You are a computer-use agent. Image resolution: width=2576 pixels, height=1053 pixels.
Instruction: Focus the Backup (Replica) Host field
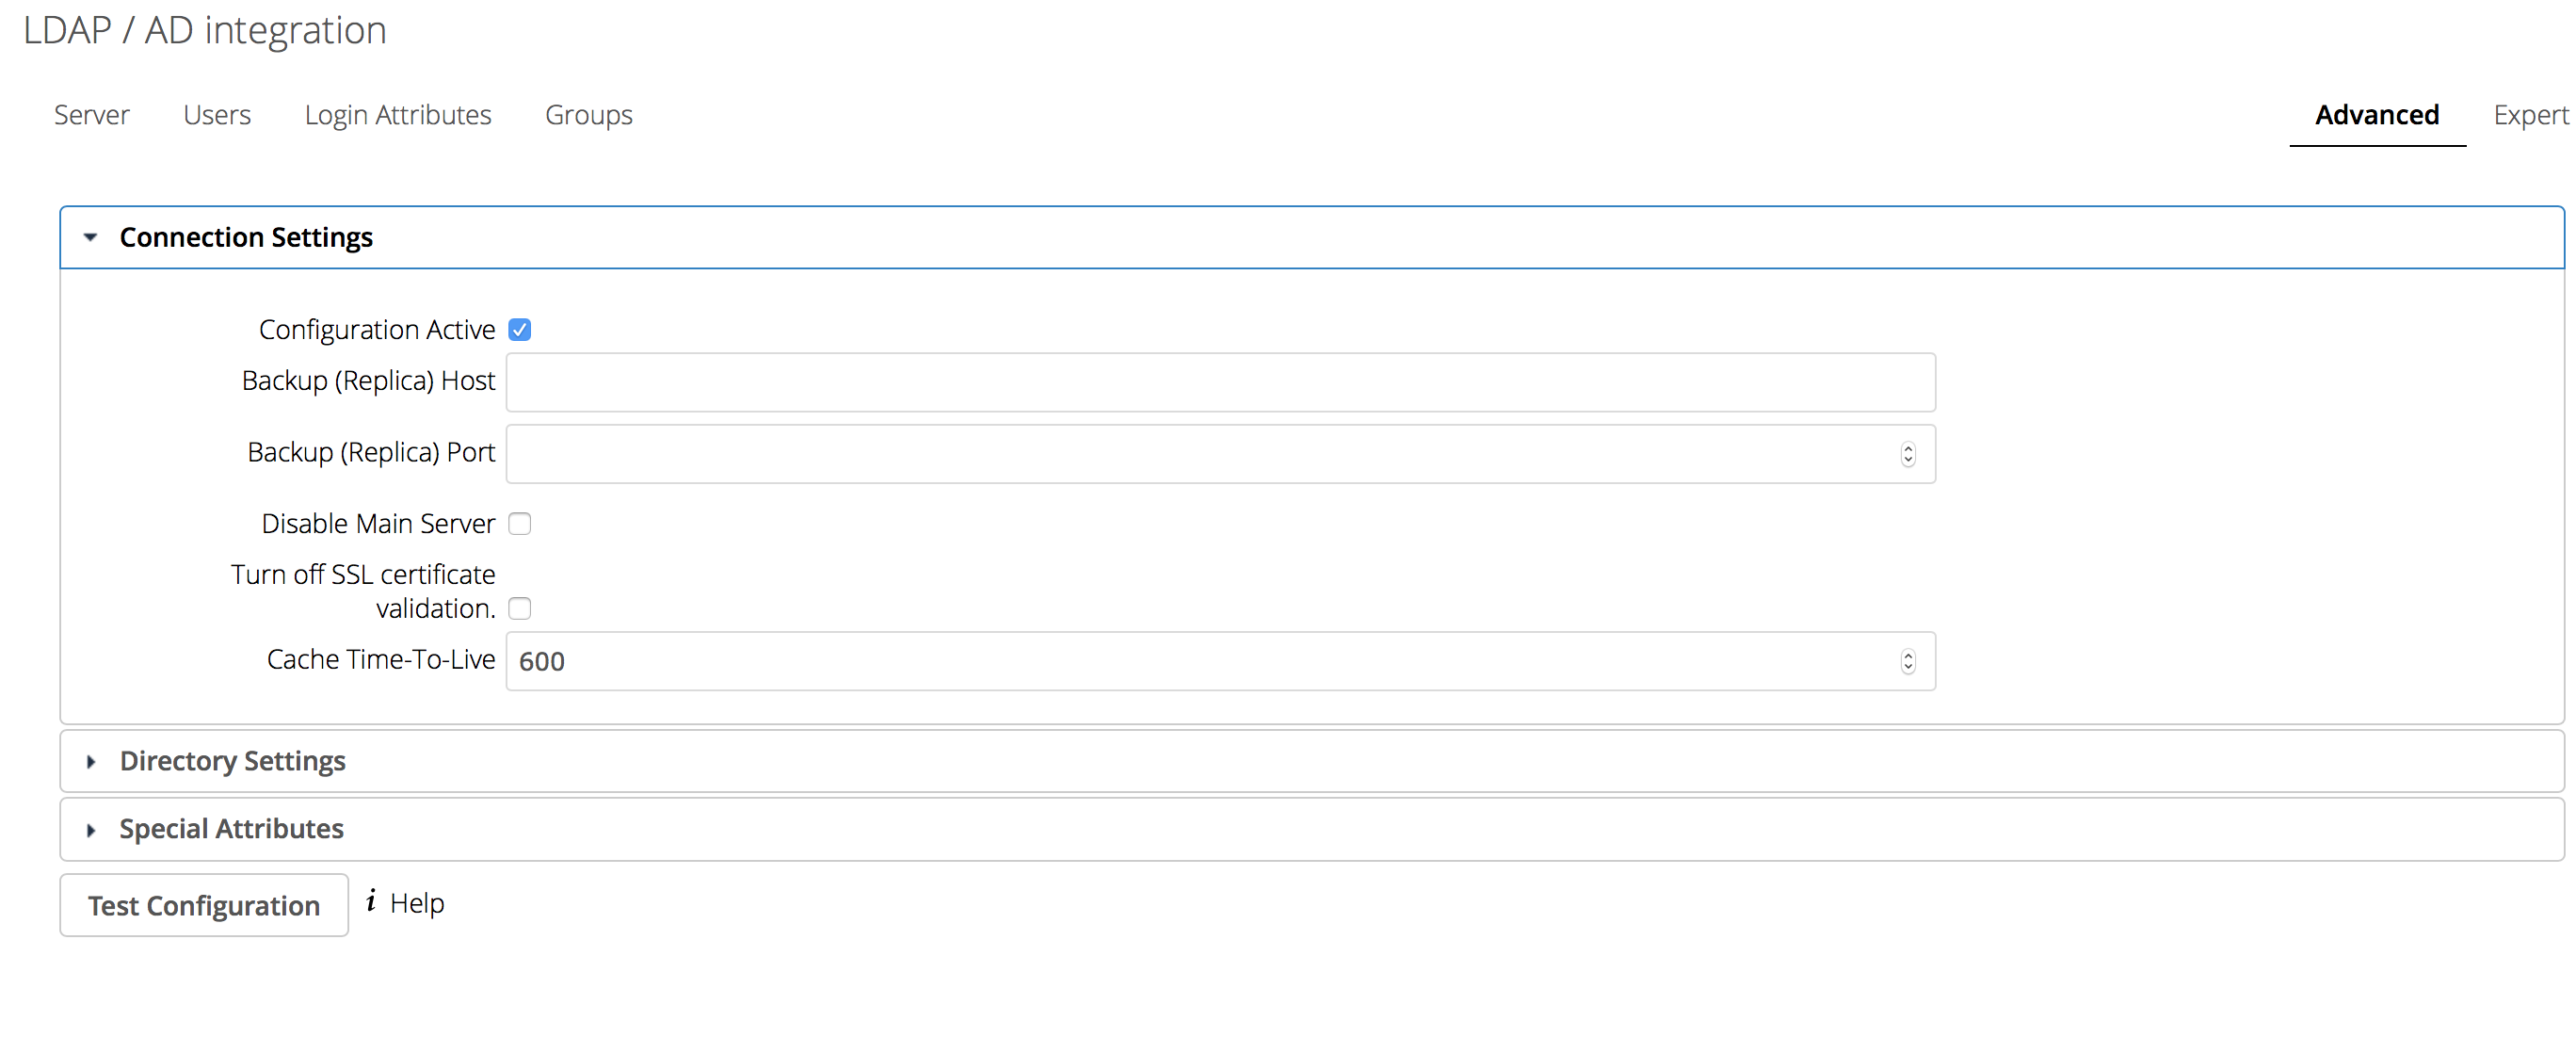(x=1221, y=382)
